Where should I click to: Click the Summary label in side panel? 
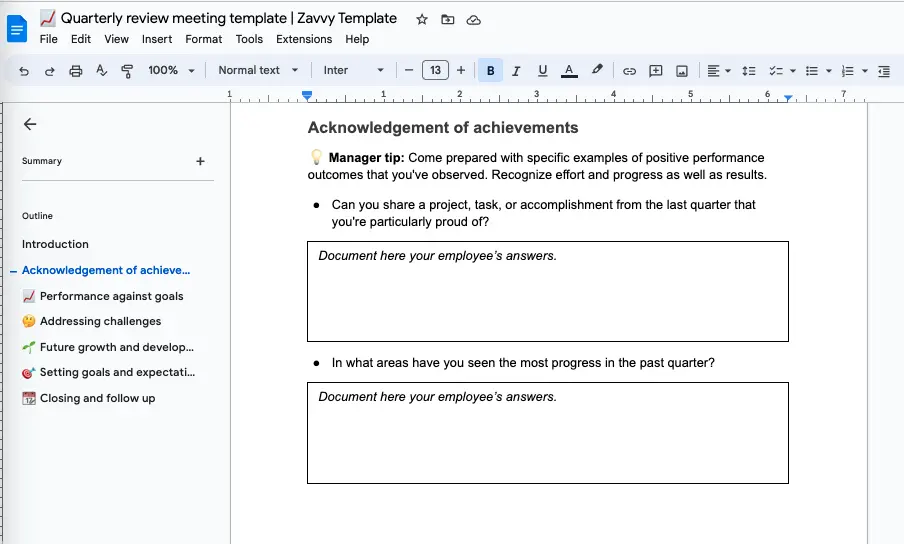tap(42, 161)
